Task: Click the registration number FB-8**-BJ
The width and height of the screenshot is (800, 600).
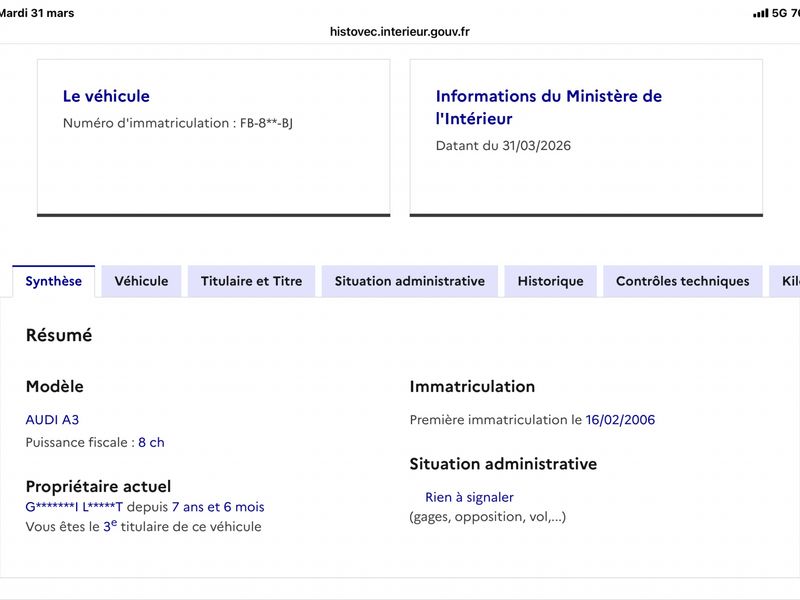Action: click(266, 123)
